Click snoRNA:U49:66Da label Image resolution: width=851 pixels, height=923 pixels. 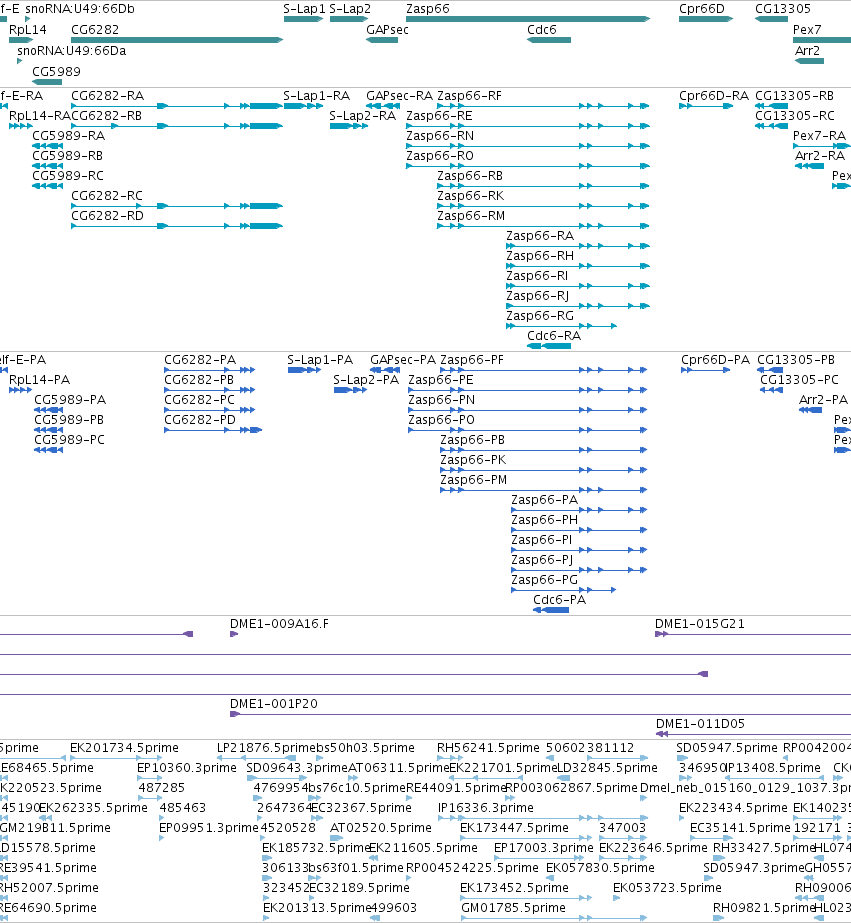pos(71,51)
